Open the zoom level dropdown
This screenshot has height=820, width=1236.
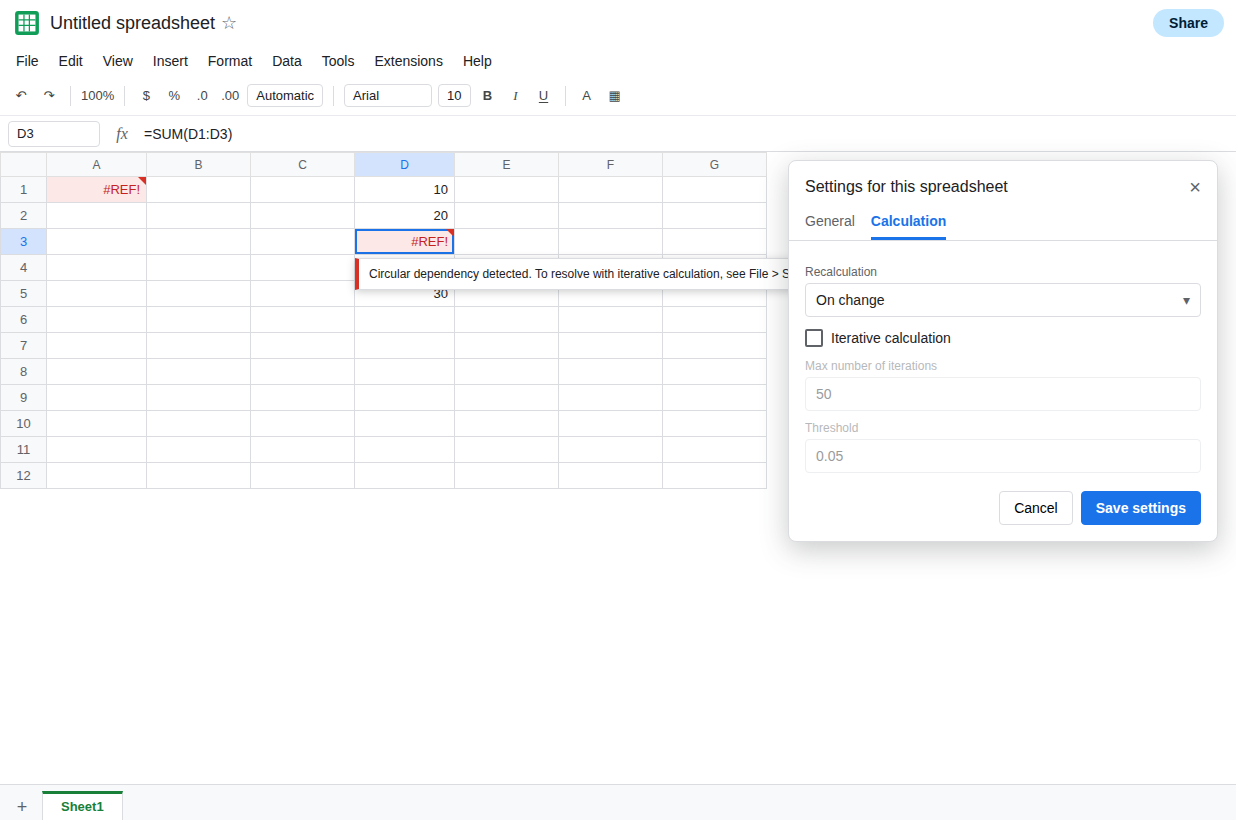click(x=98, y=96)
